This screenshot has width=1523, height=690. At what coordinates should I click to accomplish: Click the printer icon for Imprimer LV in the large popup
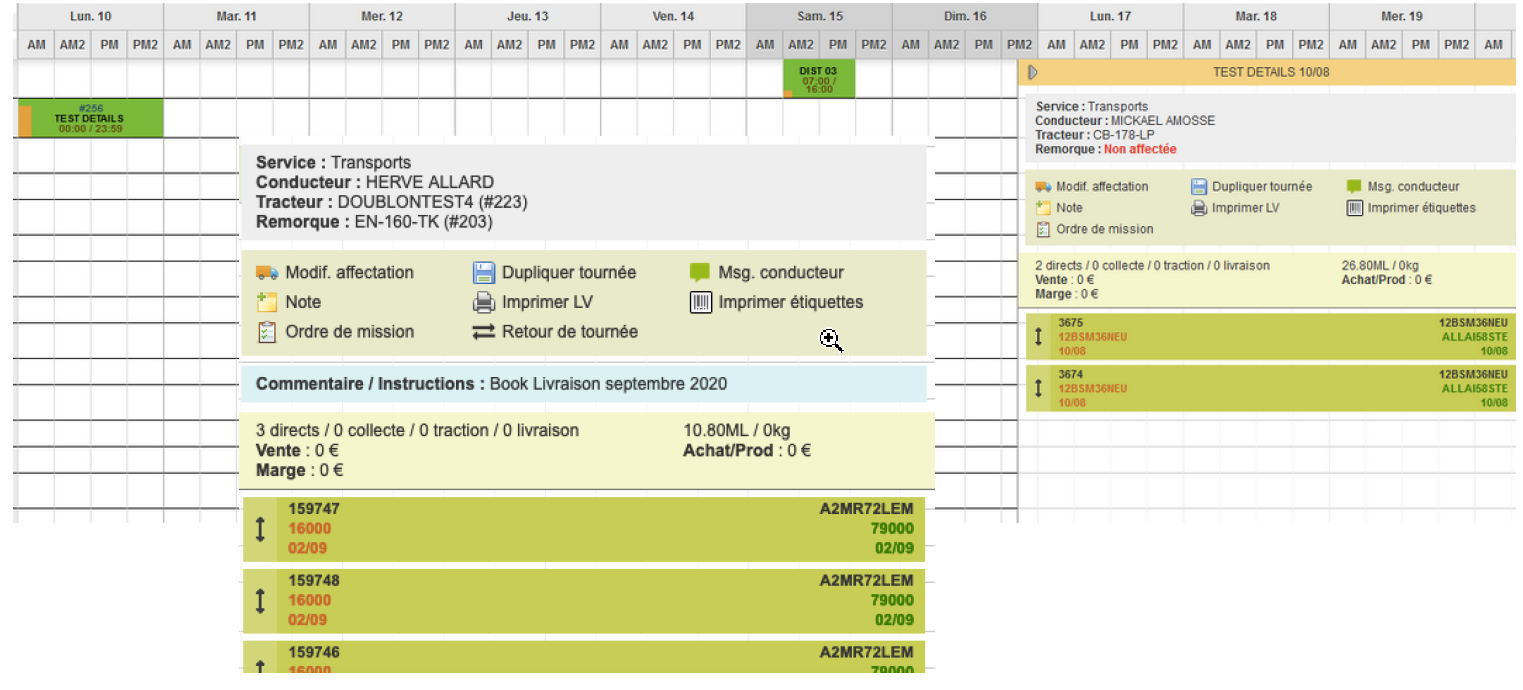pyautogui.click(x=484, y=302)
